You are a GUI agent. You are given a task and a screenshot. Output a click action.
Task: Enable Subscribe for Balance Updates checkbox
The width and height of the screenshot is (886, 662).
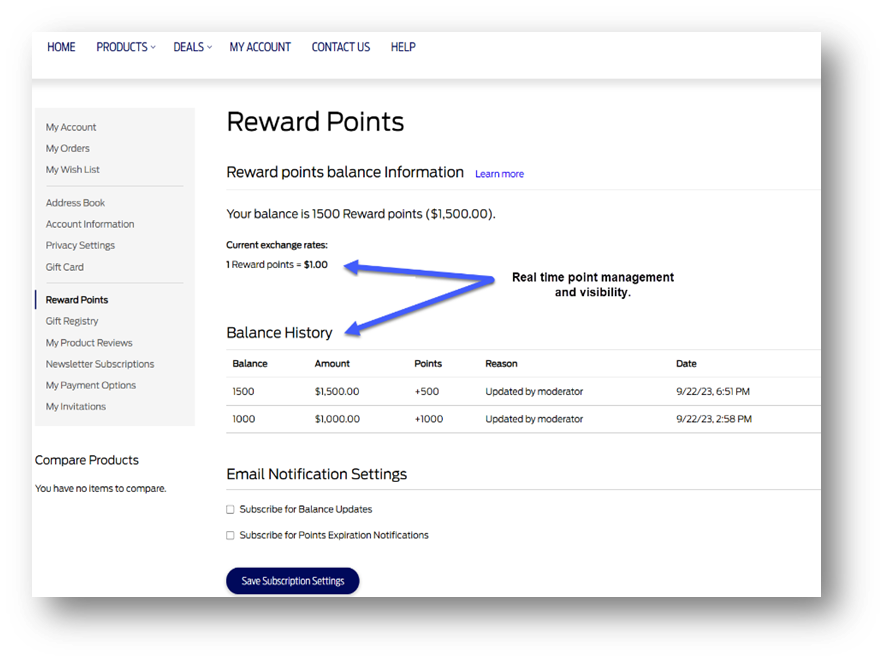[230, 509]
